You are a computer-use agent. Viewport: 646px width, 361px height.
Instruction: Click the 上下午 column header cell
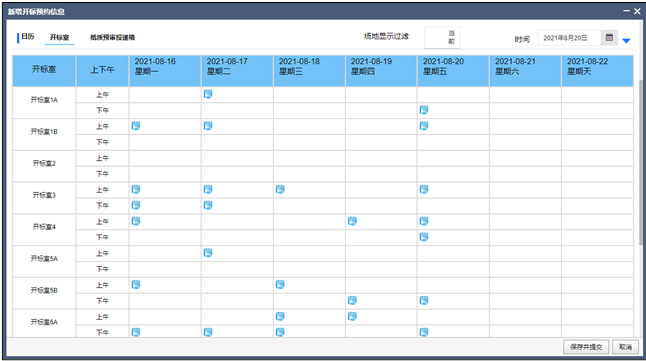(103, 71)
